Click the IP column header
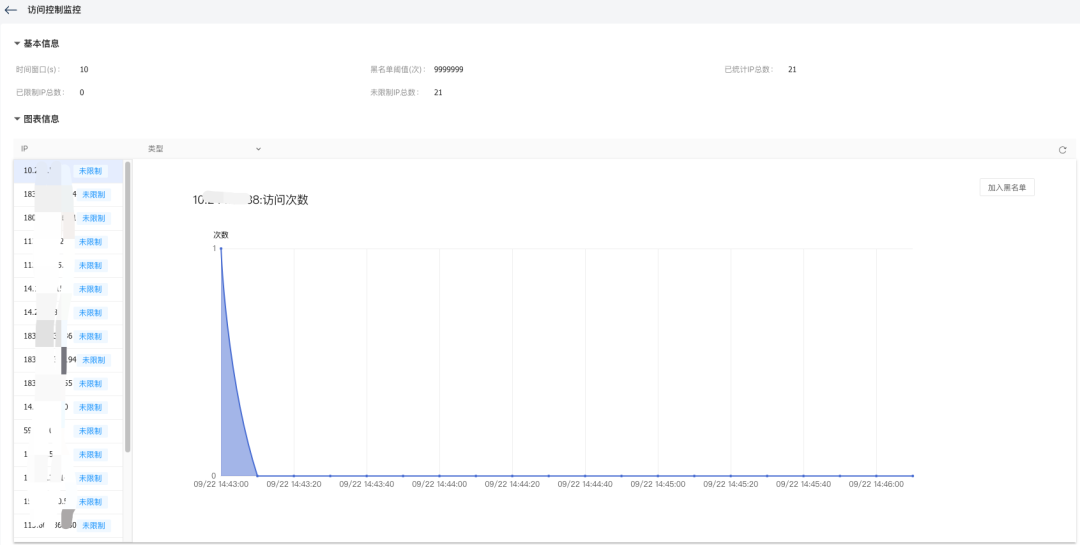The image size is (1080, 545). click(x=25, y=149)
